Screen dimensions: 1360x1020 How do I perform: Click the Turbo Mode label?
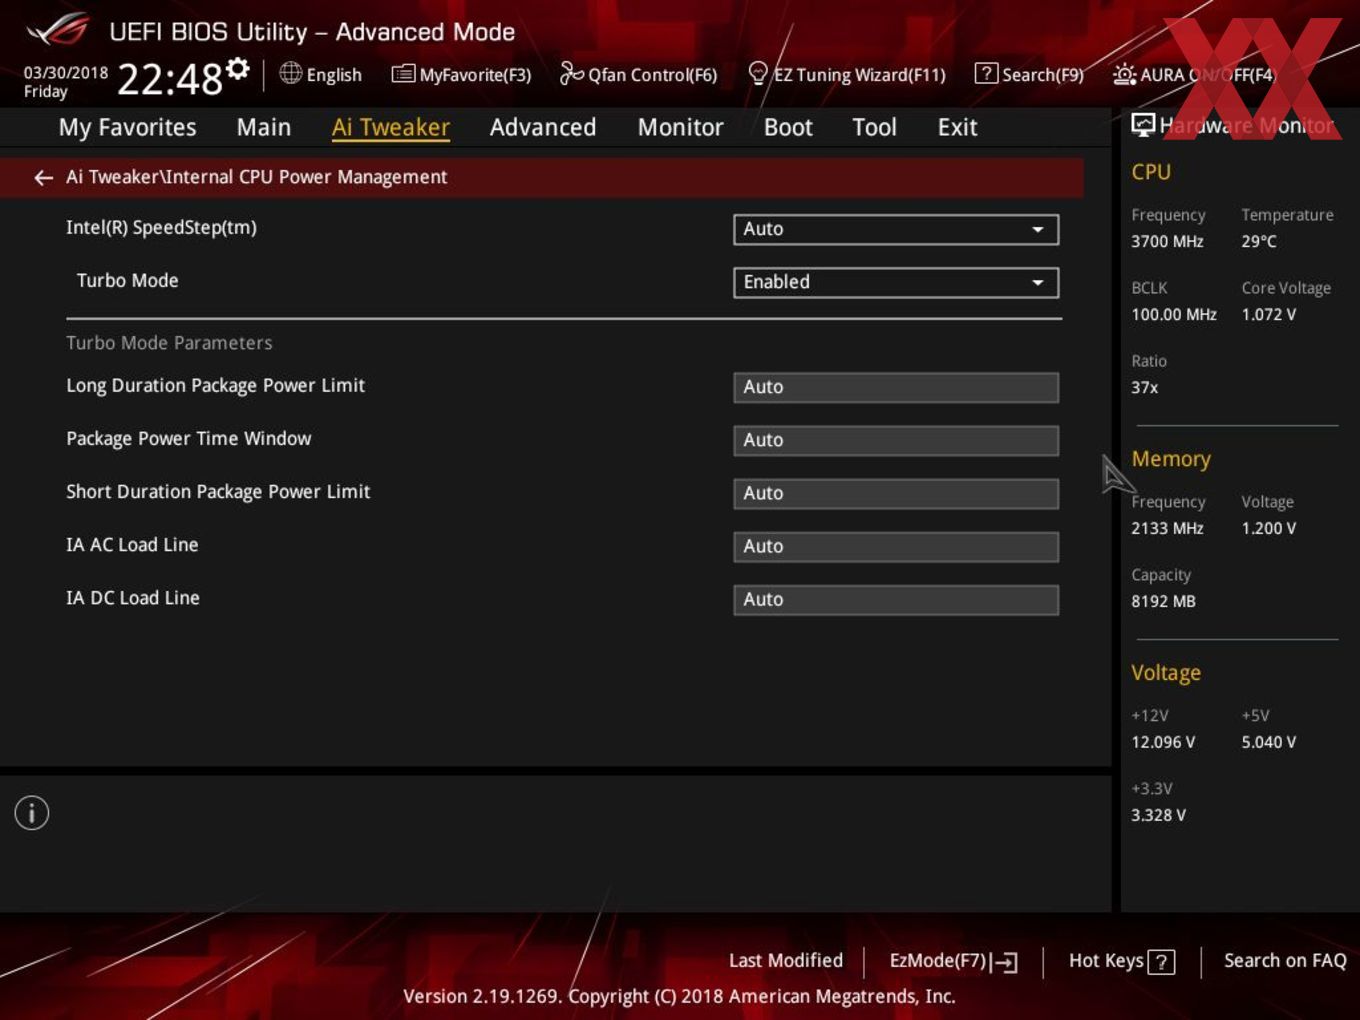pyautogui.click(x=128, y=281)
